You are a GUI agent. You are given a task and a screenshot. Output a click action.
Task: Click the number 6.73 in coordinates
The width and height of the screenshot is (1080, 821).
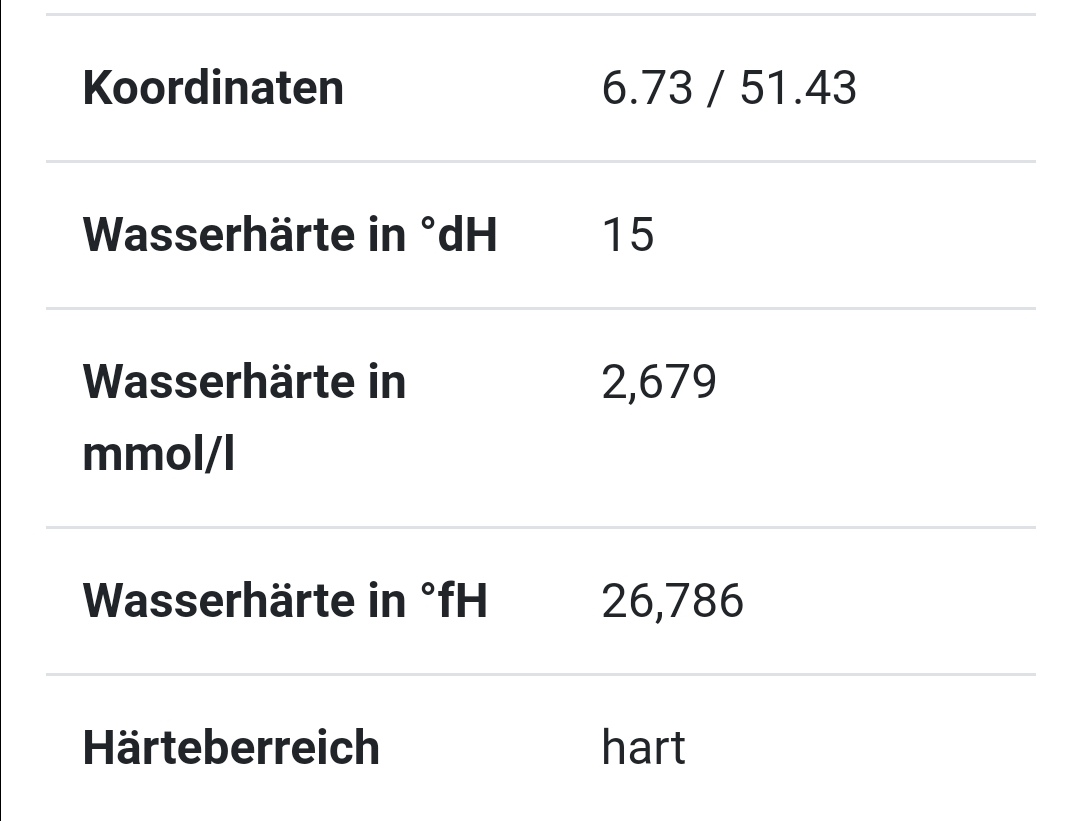pyautogui.click(x=647, y=88)
